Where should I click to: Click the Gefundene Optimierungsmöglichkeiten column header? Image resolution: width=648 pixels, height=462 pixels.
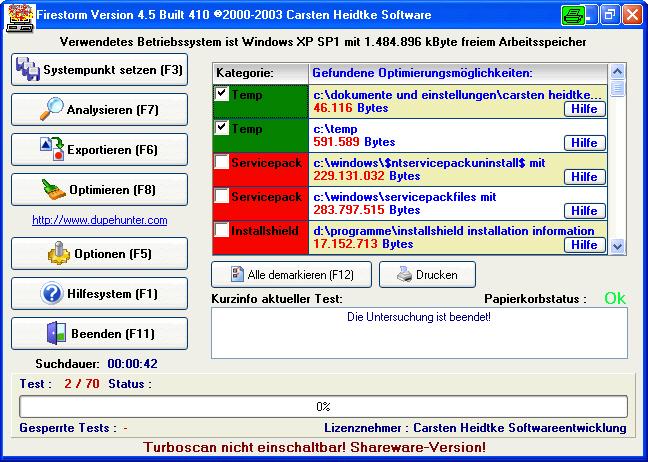click(458, 73)
